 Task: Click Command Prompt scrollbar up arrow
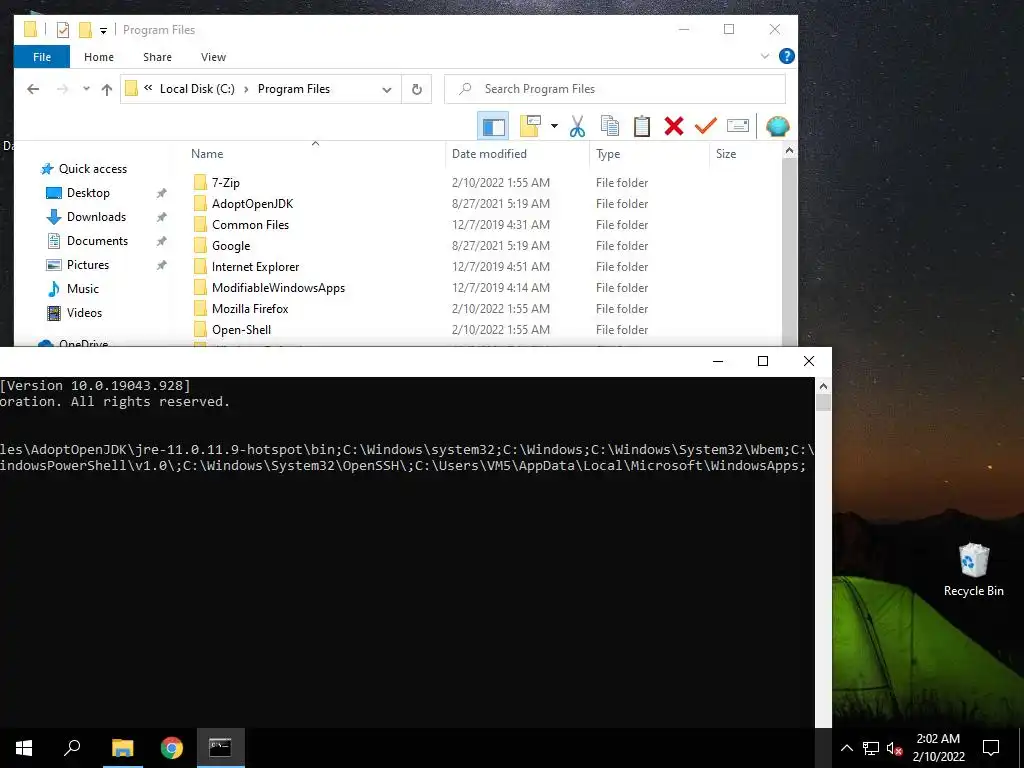pyautogui.click(x=823, y=386)
